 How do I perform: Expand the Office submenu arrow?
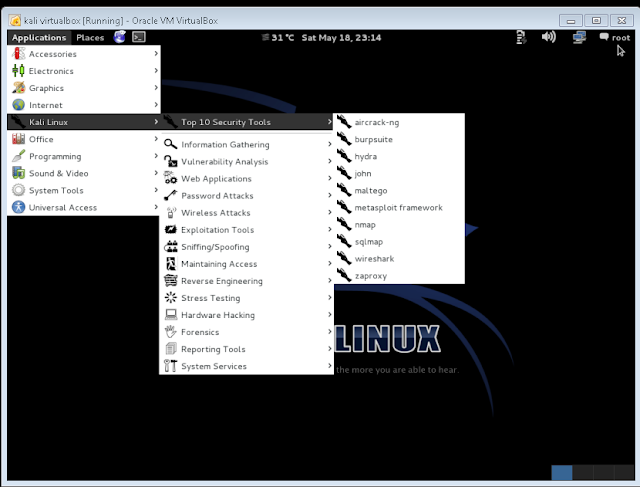coord(156,139)
